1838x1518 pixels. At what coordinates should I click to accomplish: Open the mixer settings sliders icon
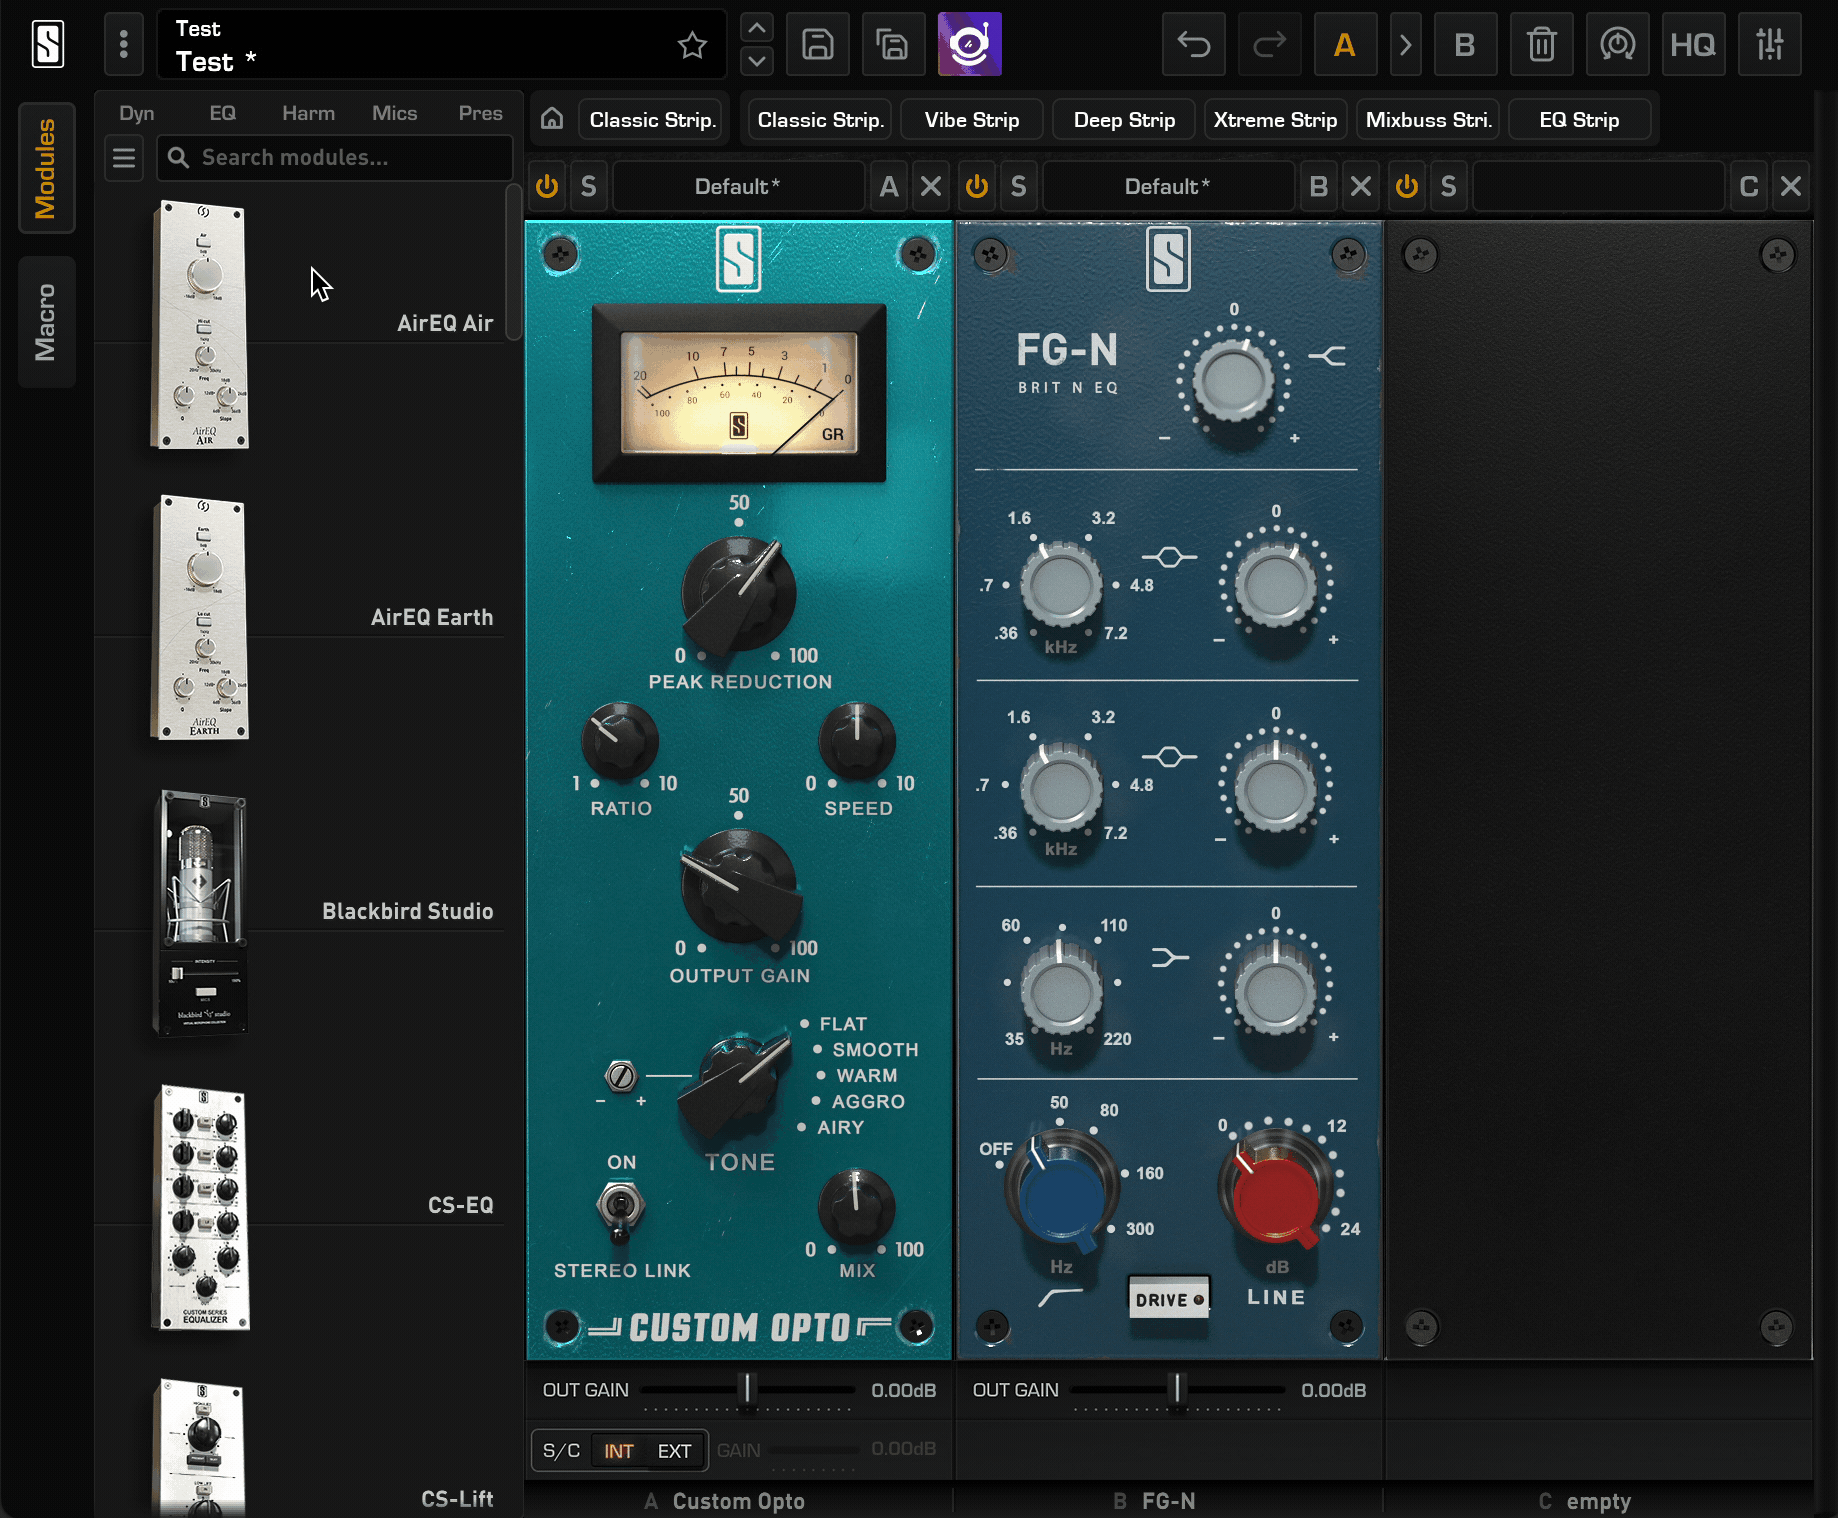(x=1769, y=45)
